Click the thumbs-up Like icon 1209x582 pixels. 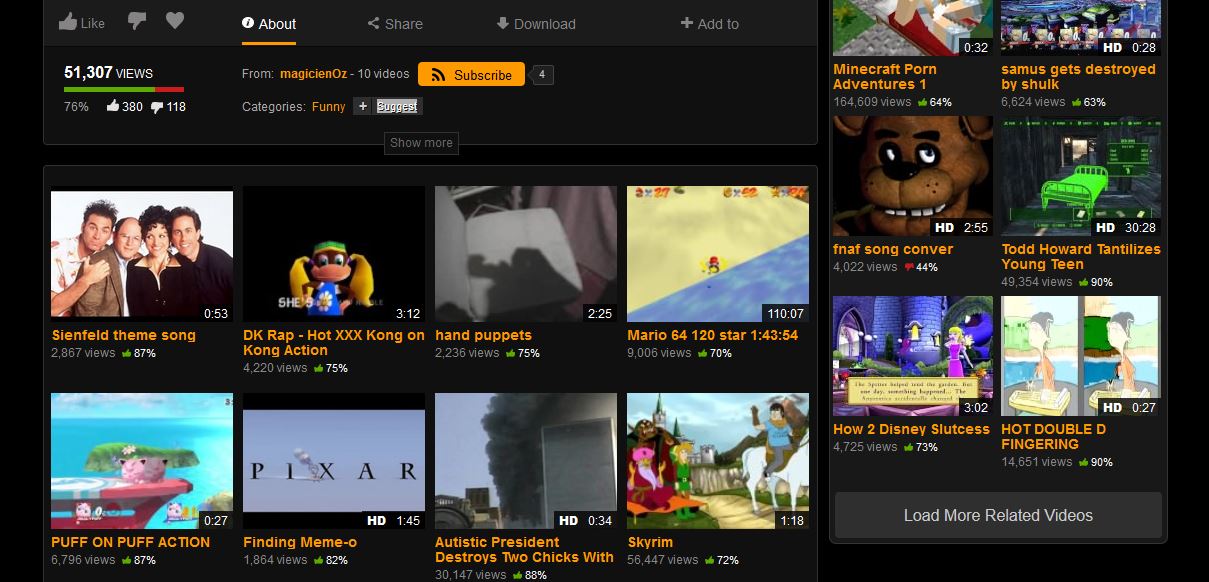pyautogui.click(x=68, y=22)
